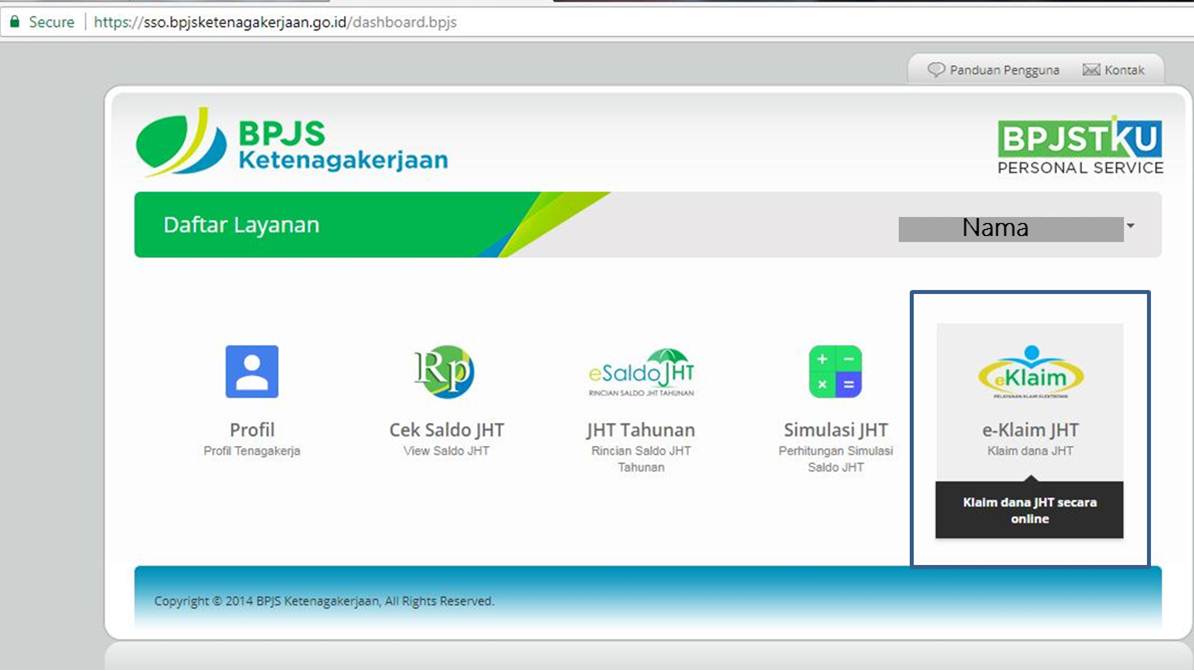Click the View Saldo JHT subtitle
This screenshot has width=1194, height=670.
446,451
